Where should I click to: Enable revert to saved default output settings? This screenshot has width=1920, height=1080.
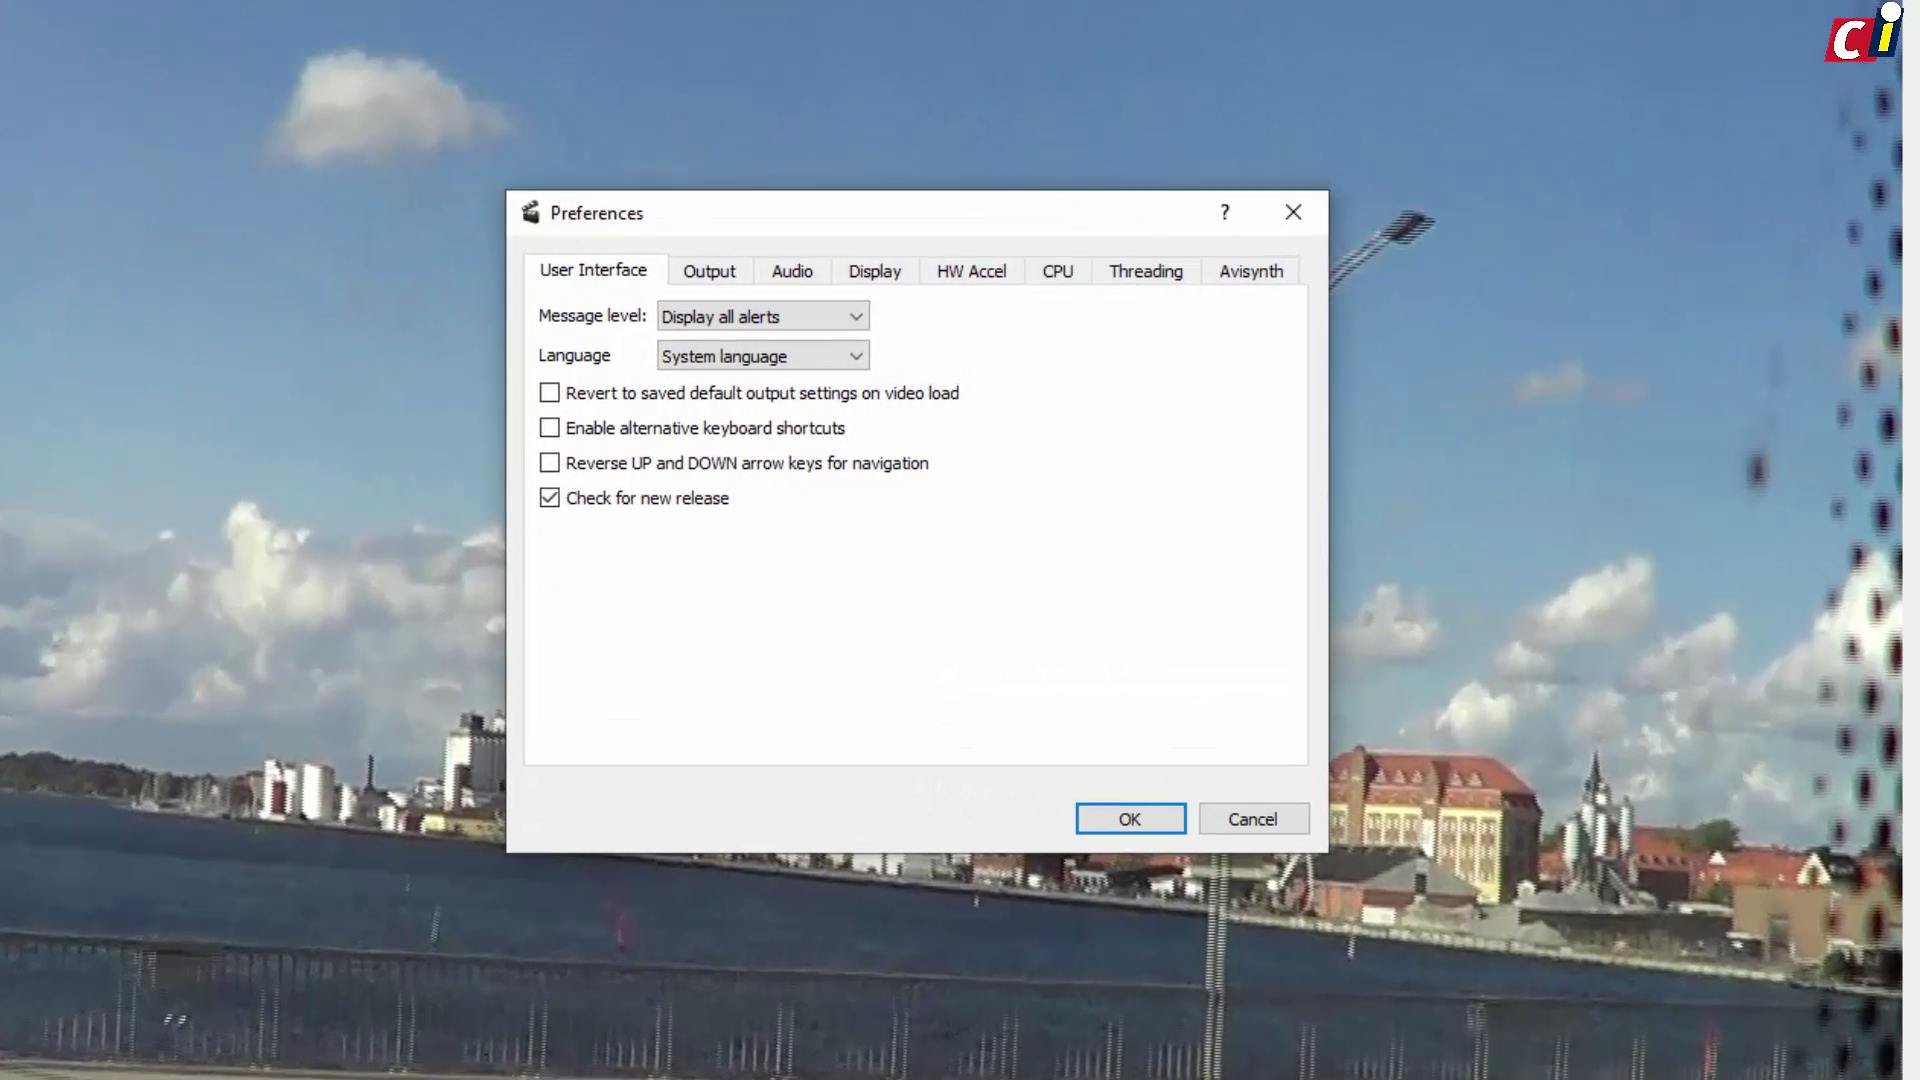[x=549, y=392]
